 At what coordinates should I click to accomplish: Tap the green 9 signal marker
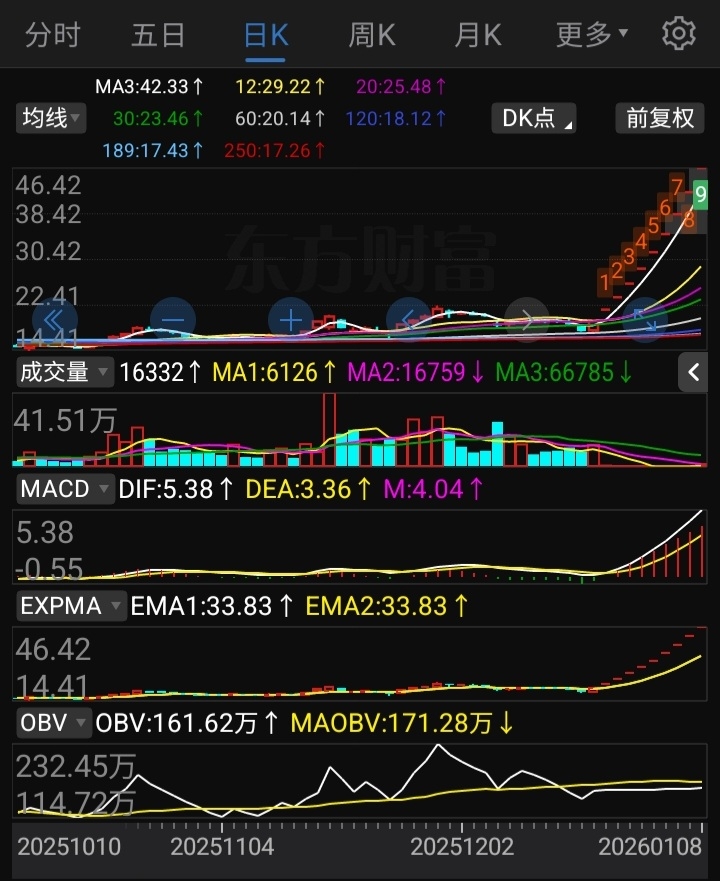click(x=700, y=194)
